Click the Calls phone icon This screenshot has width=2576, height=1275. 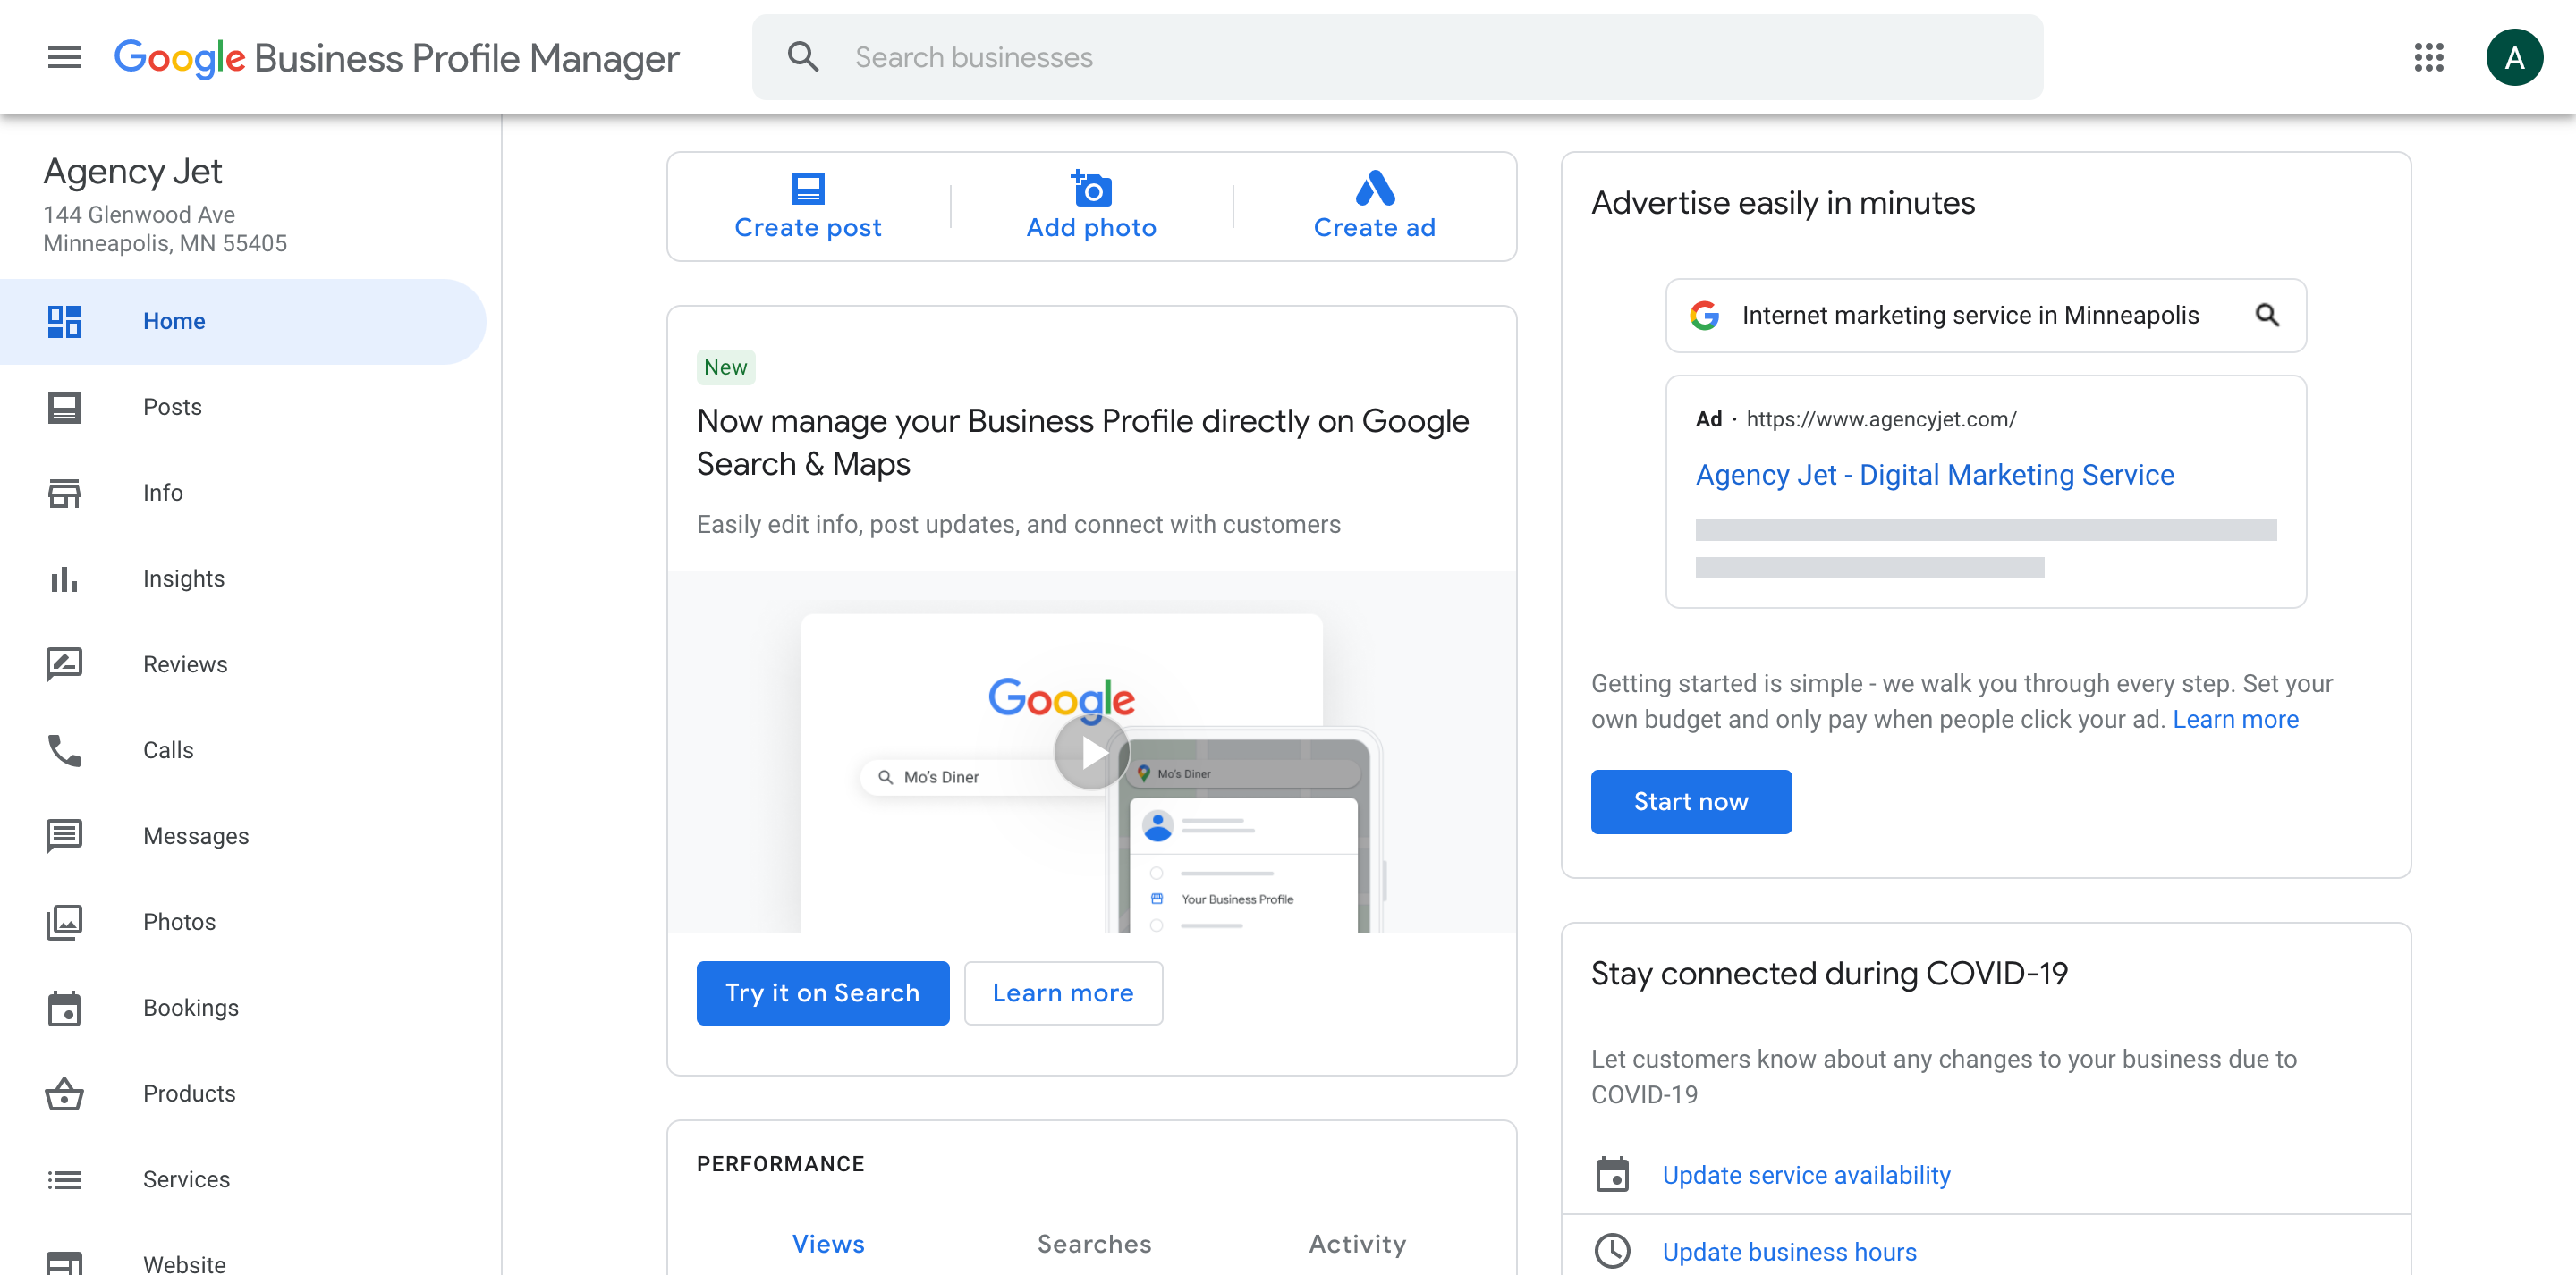(x=64, y=750)
